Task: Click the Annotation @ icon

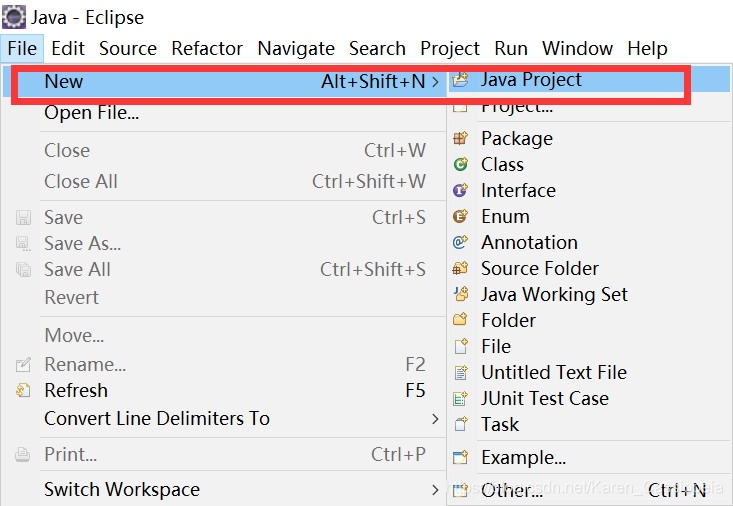Action: [x=460, y=242]
